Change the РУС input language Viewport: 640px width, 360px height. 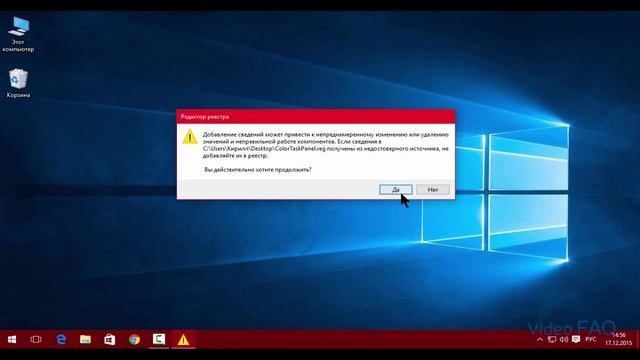tap(591, 340)
